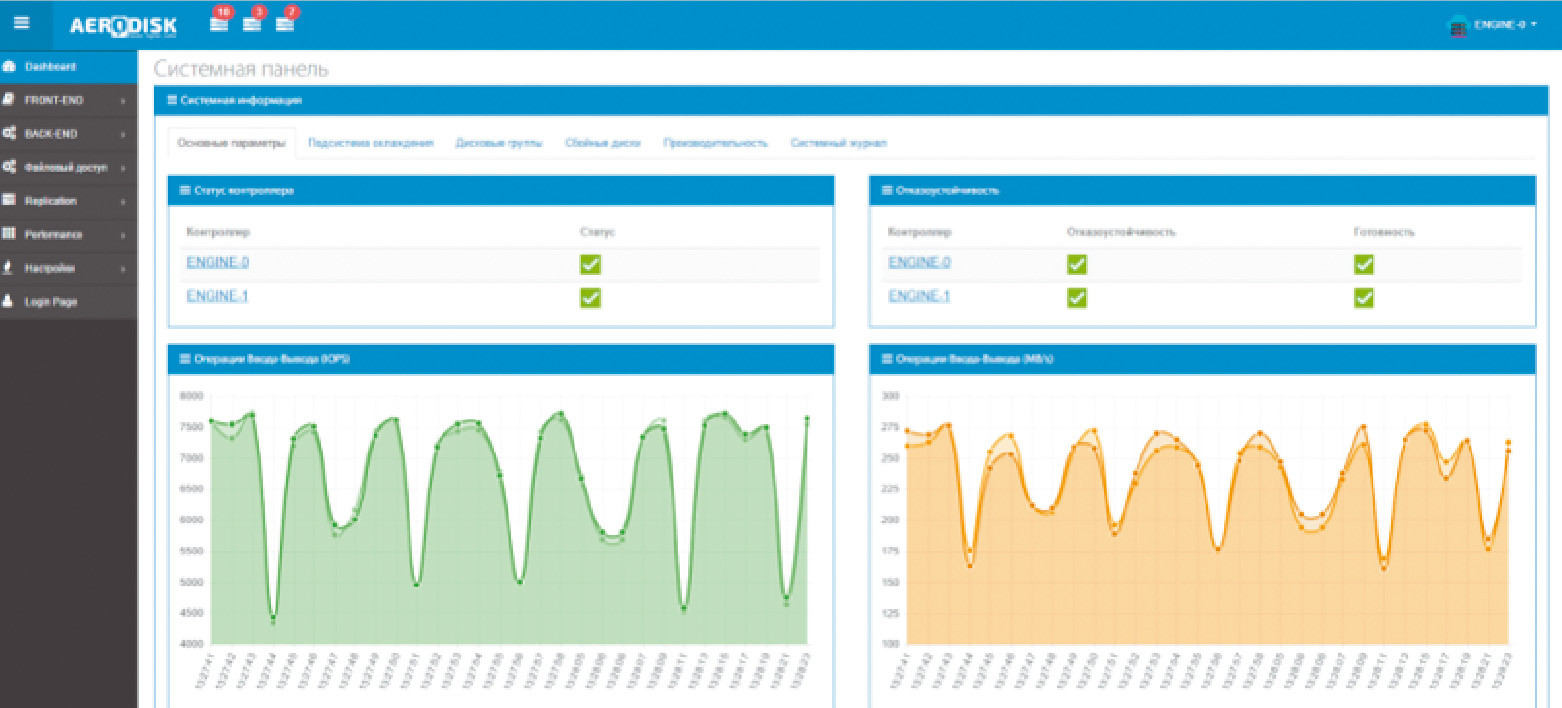Click ENGINE-1 failover checkmark under Отказоустойчивость
Viewport: 1562px width, 708px height.
point(1076,297)
